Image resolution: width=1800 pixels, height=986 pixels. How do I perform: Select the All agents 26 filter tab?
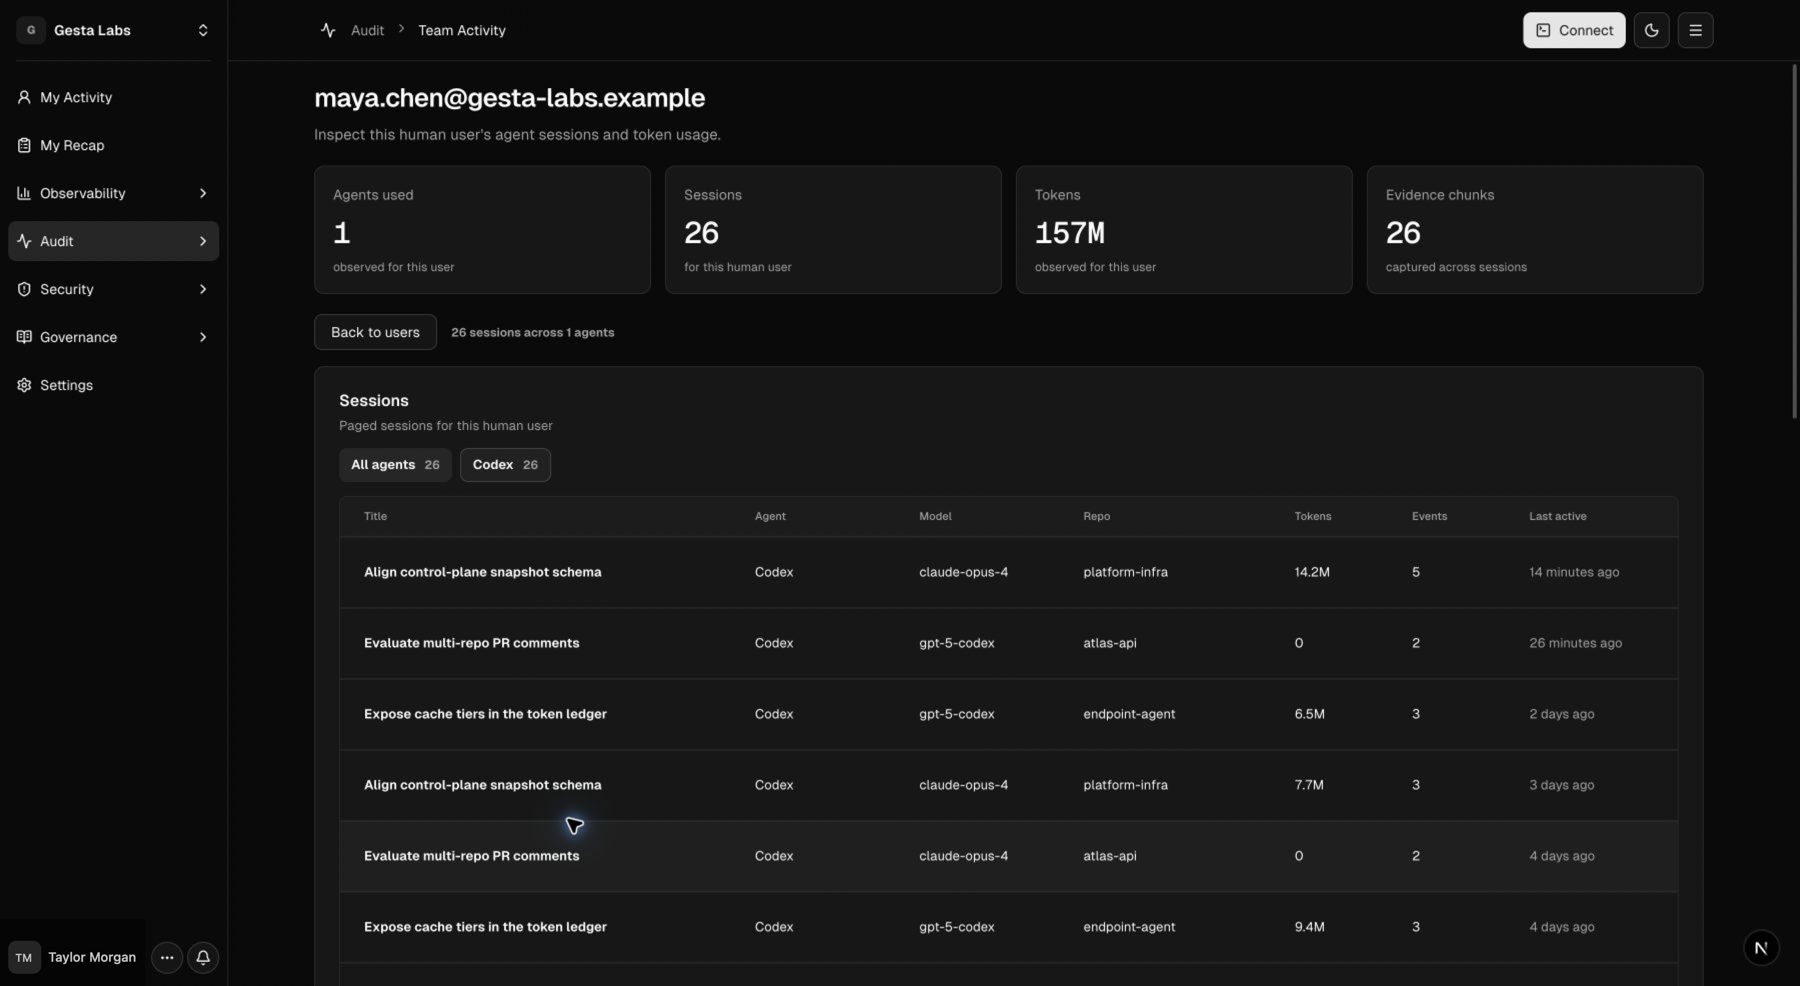click(x=395, y=465)
